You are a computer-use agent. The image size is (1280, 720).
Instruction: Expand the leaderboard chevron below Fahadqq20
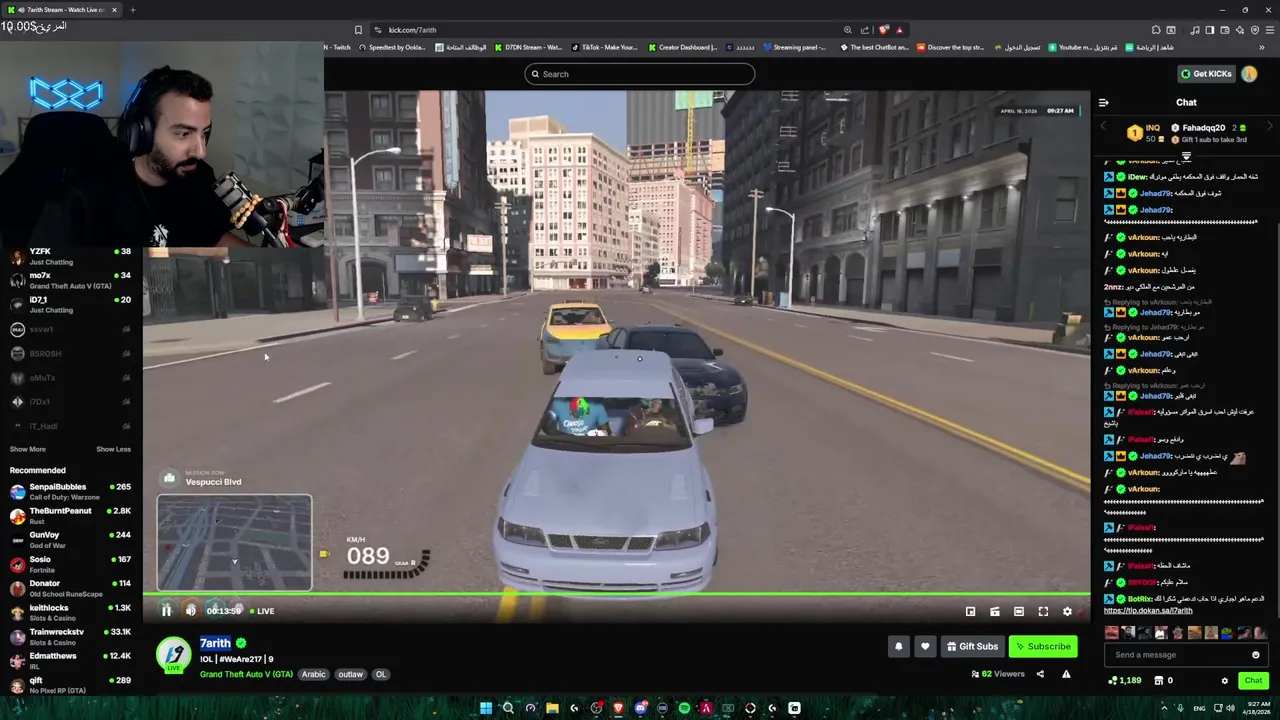click(x=1186, y=156)
